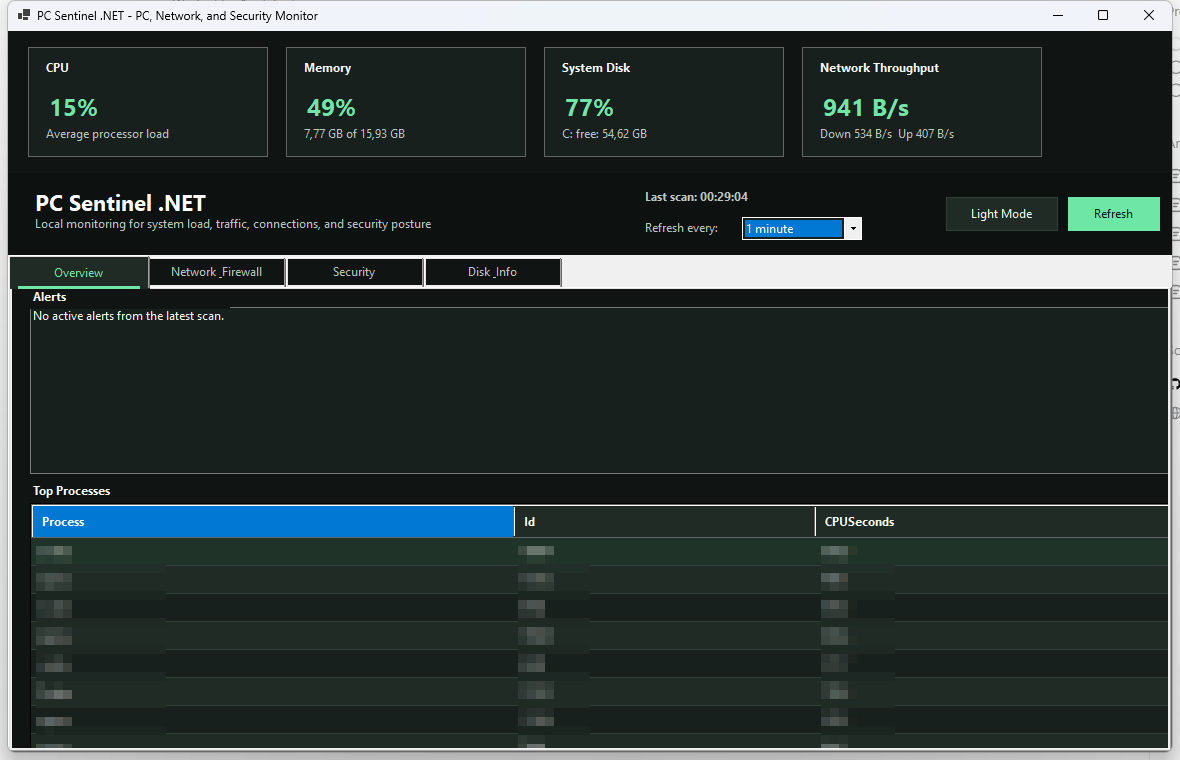1180x760 pixels.
Task: Maximize the PC Sentinel window
Action: click(1102, 15)
